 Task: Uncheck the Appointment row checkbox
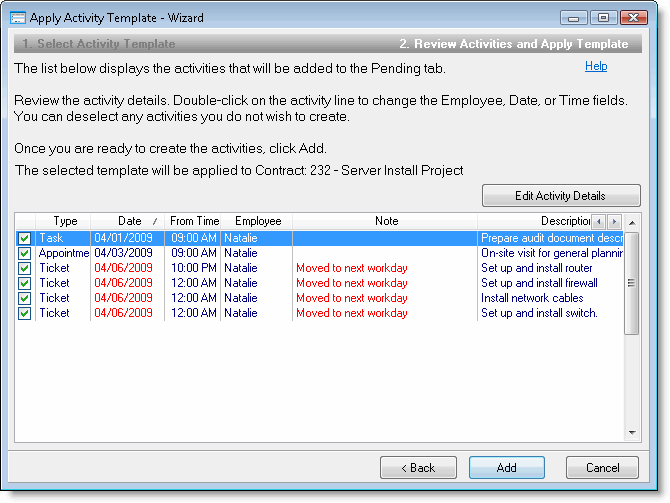tap(24, 253)
